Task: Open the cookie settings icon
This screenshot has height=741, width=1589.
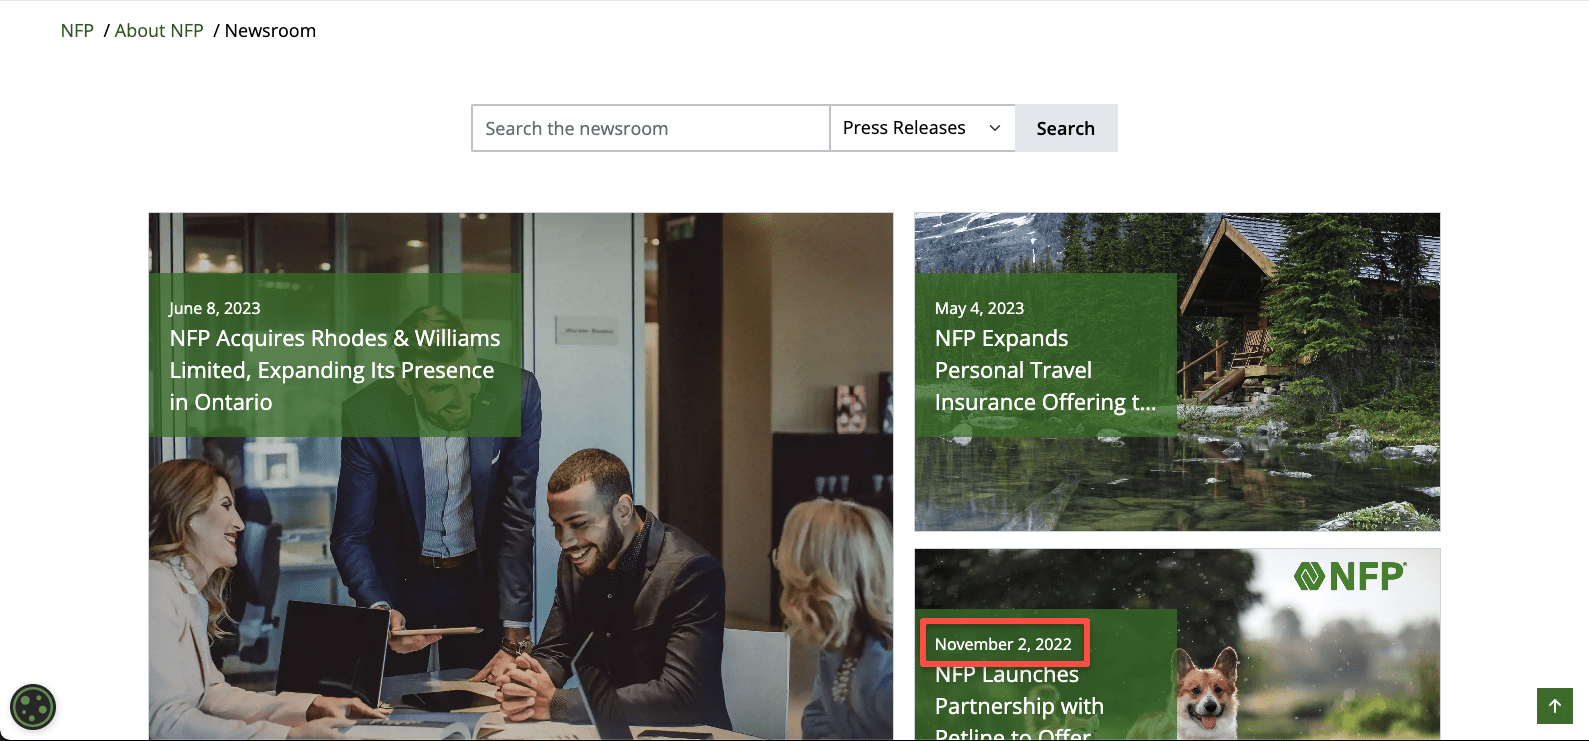Action: click(x=33, y=707)
